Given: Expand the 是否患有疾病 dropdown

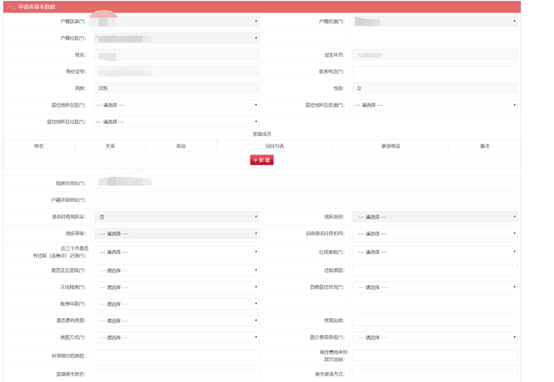Looking at the screenshot, I should (x=177, y=321).
